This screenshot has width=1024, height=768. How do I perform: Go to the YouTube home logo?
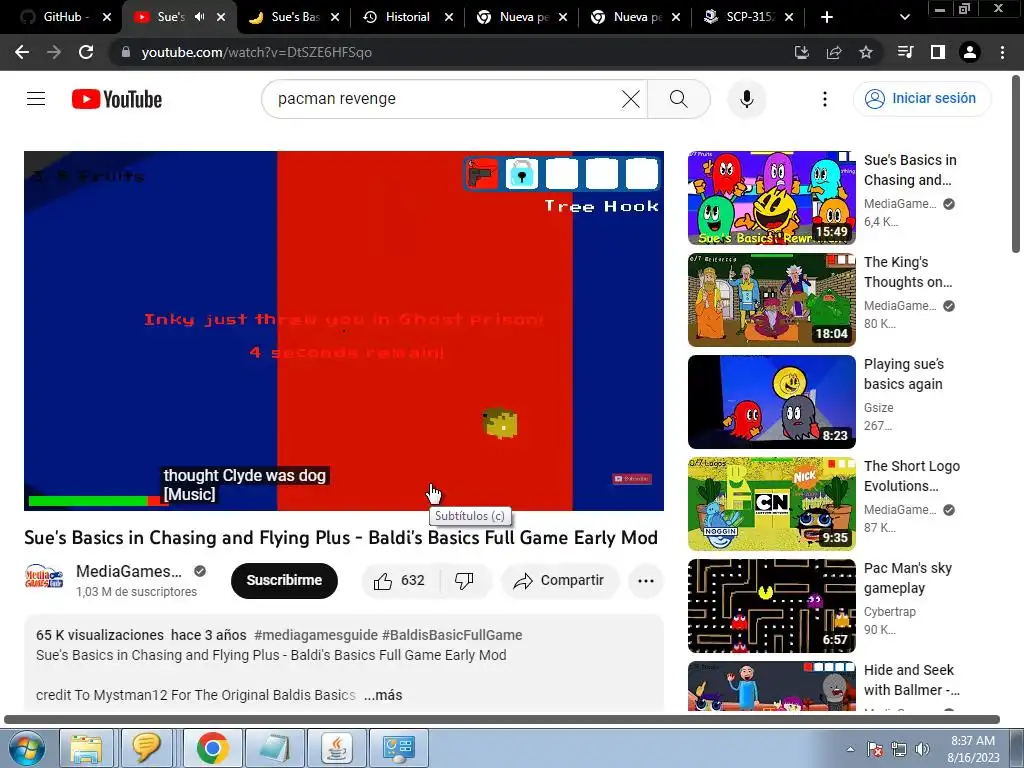pyautogui.click(x=117, y=99)
